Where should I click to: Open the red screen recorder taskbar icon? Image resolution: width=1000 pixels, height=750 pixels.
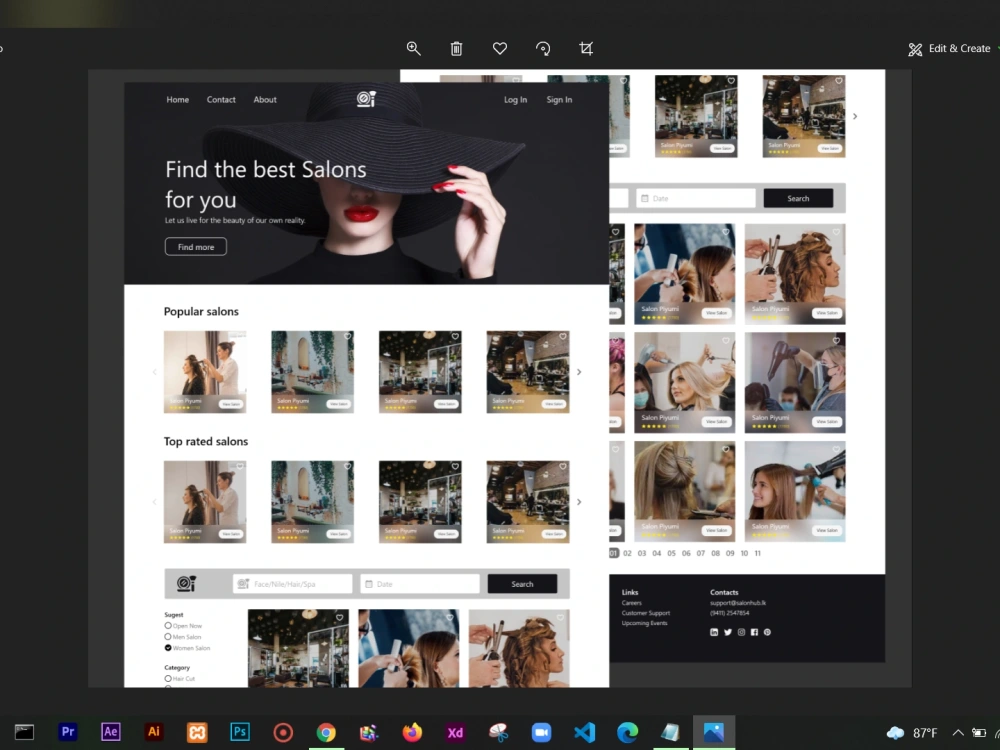pyautogui.click(x=283, y=732)
